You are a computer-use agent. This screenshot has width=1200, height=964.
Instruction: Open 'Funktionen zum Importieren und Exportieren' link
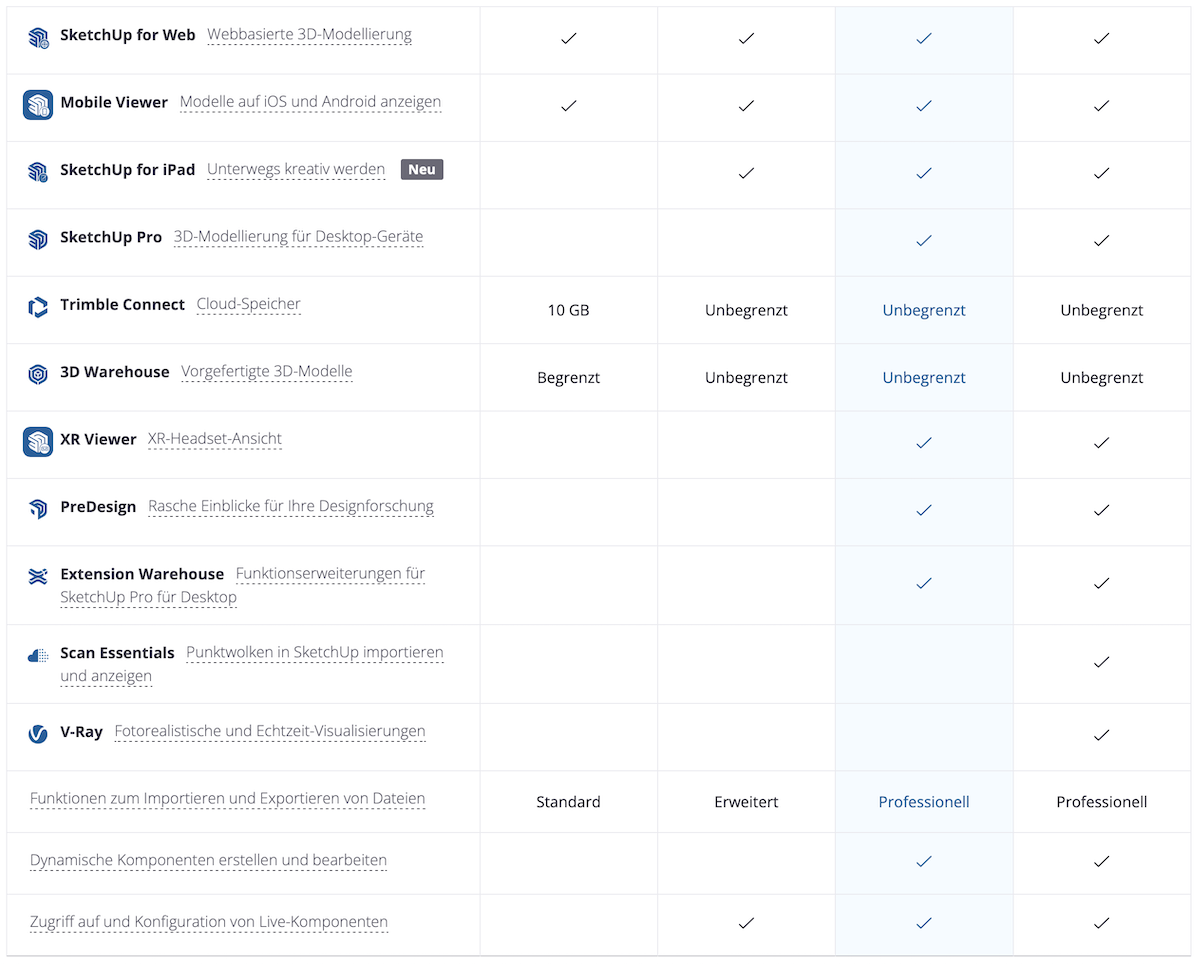tap(228, 799)
